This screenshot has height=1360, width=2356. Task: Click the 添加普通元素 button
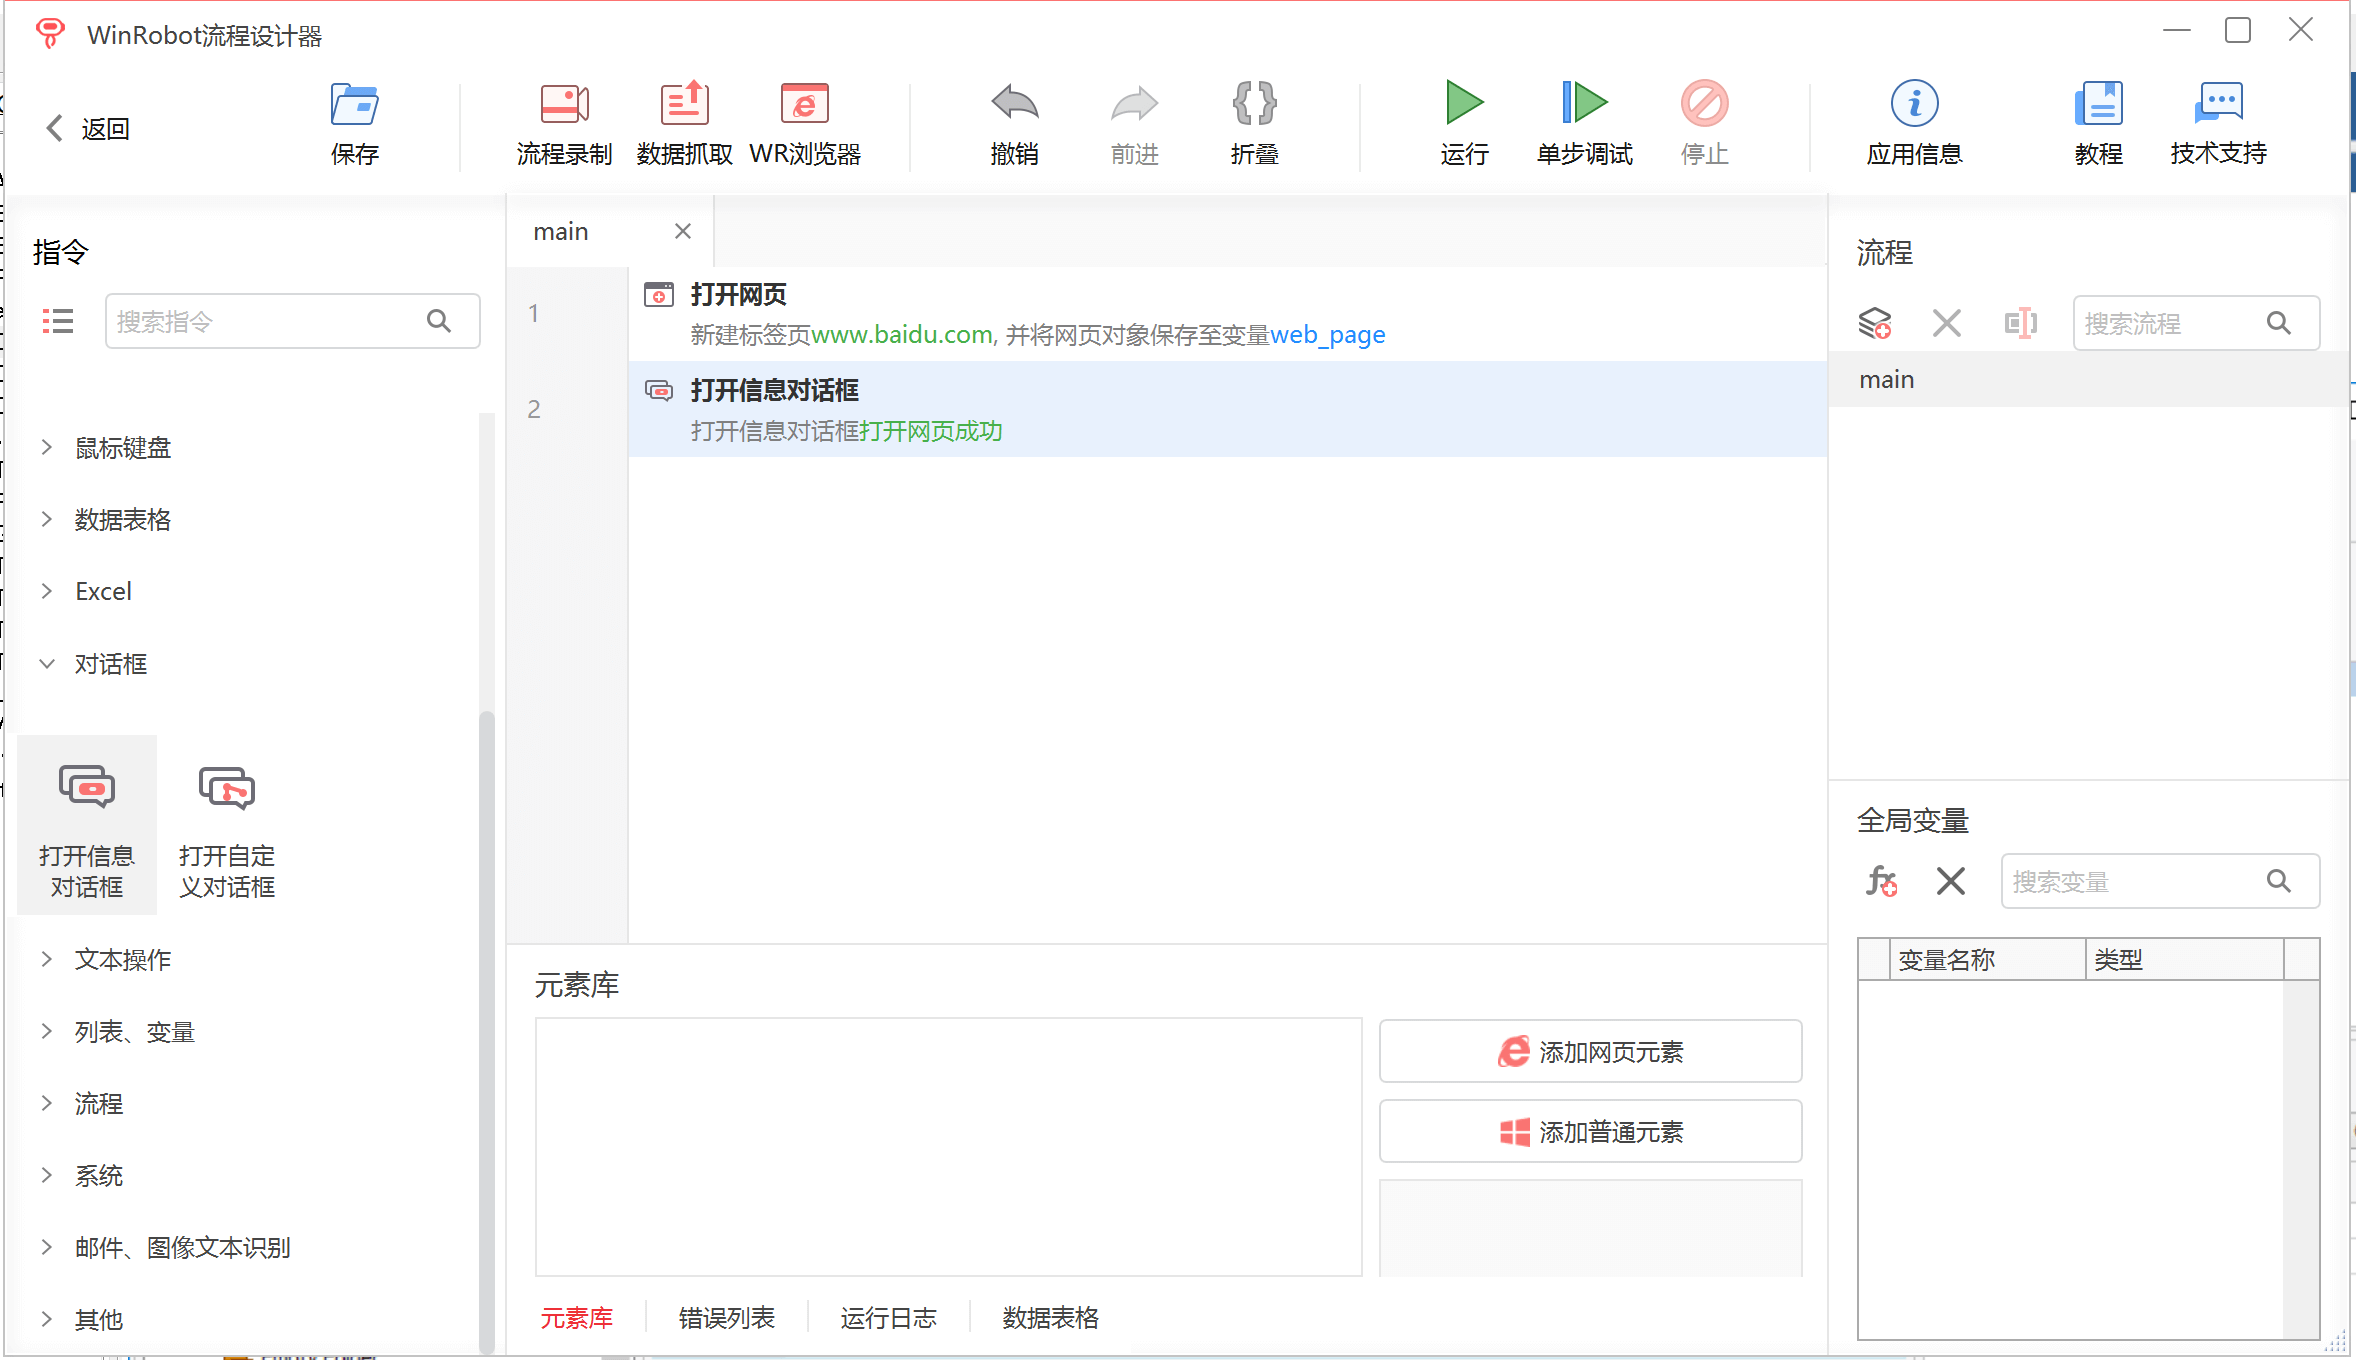tap(1590, 1132)
